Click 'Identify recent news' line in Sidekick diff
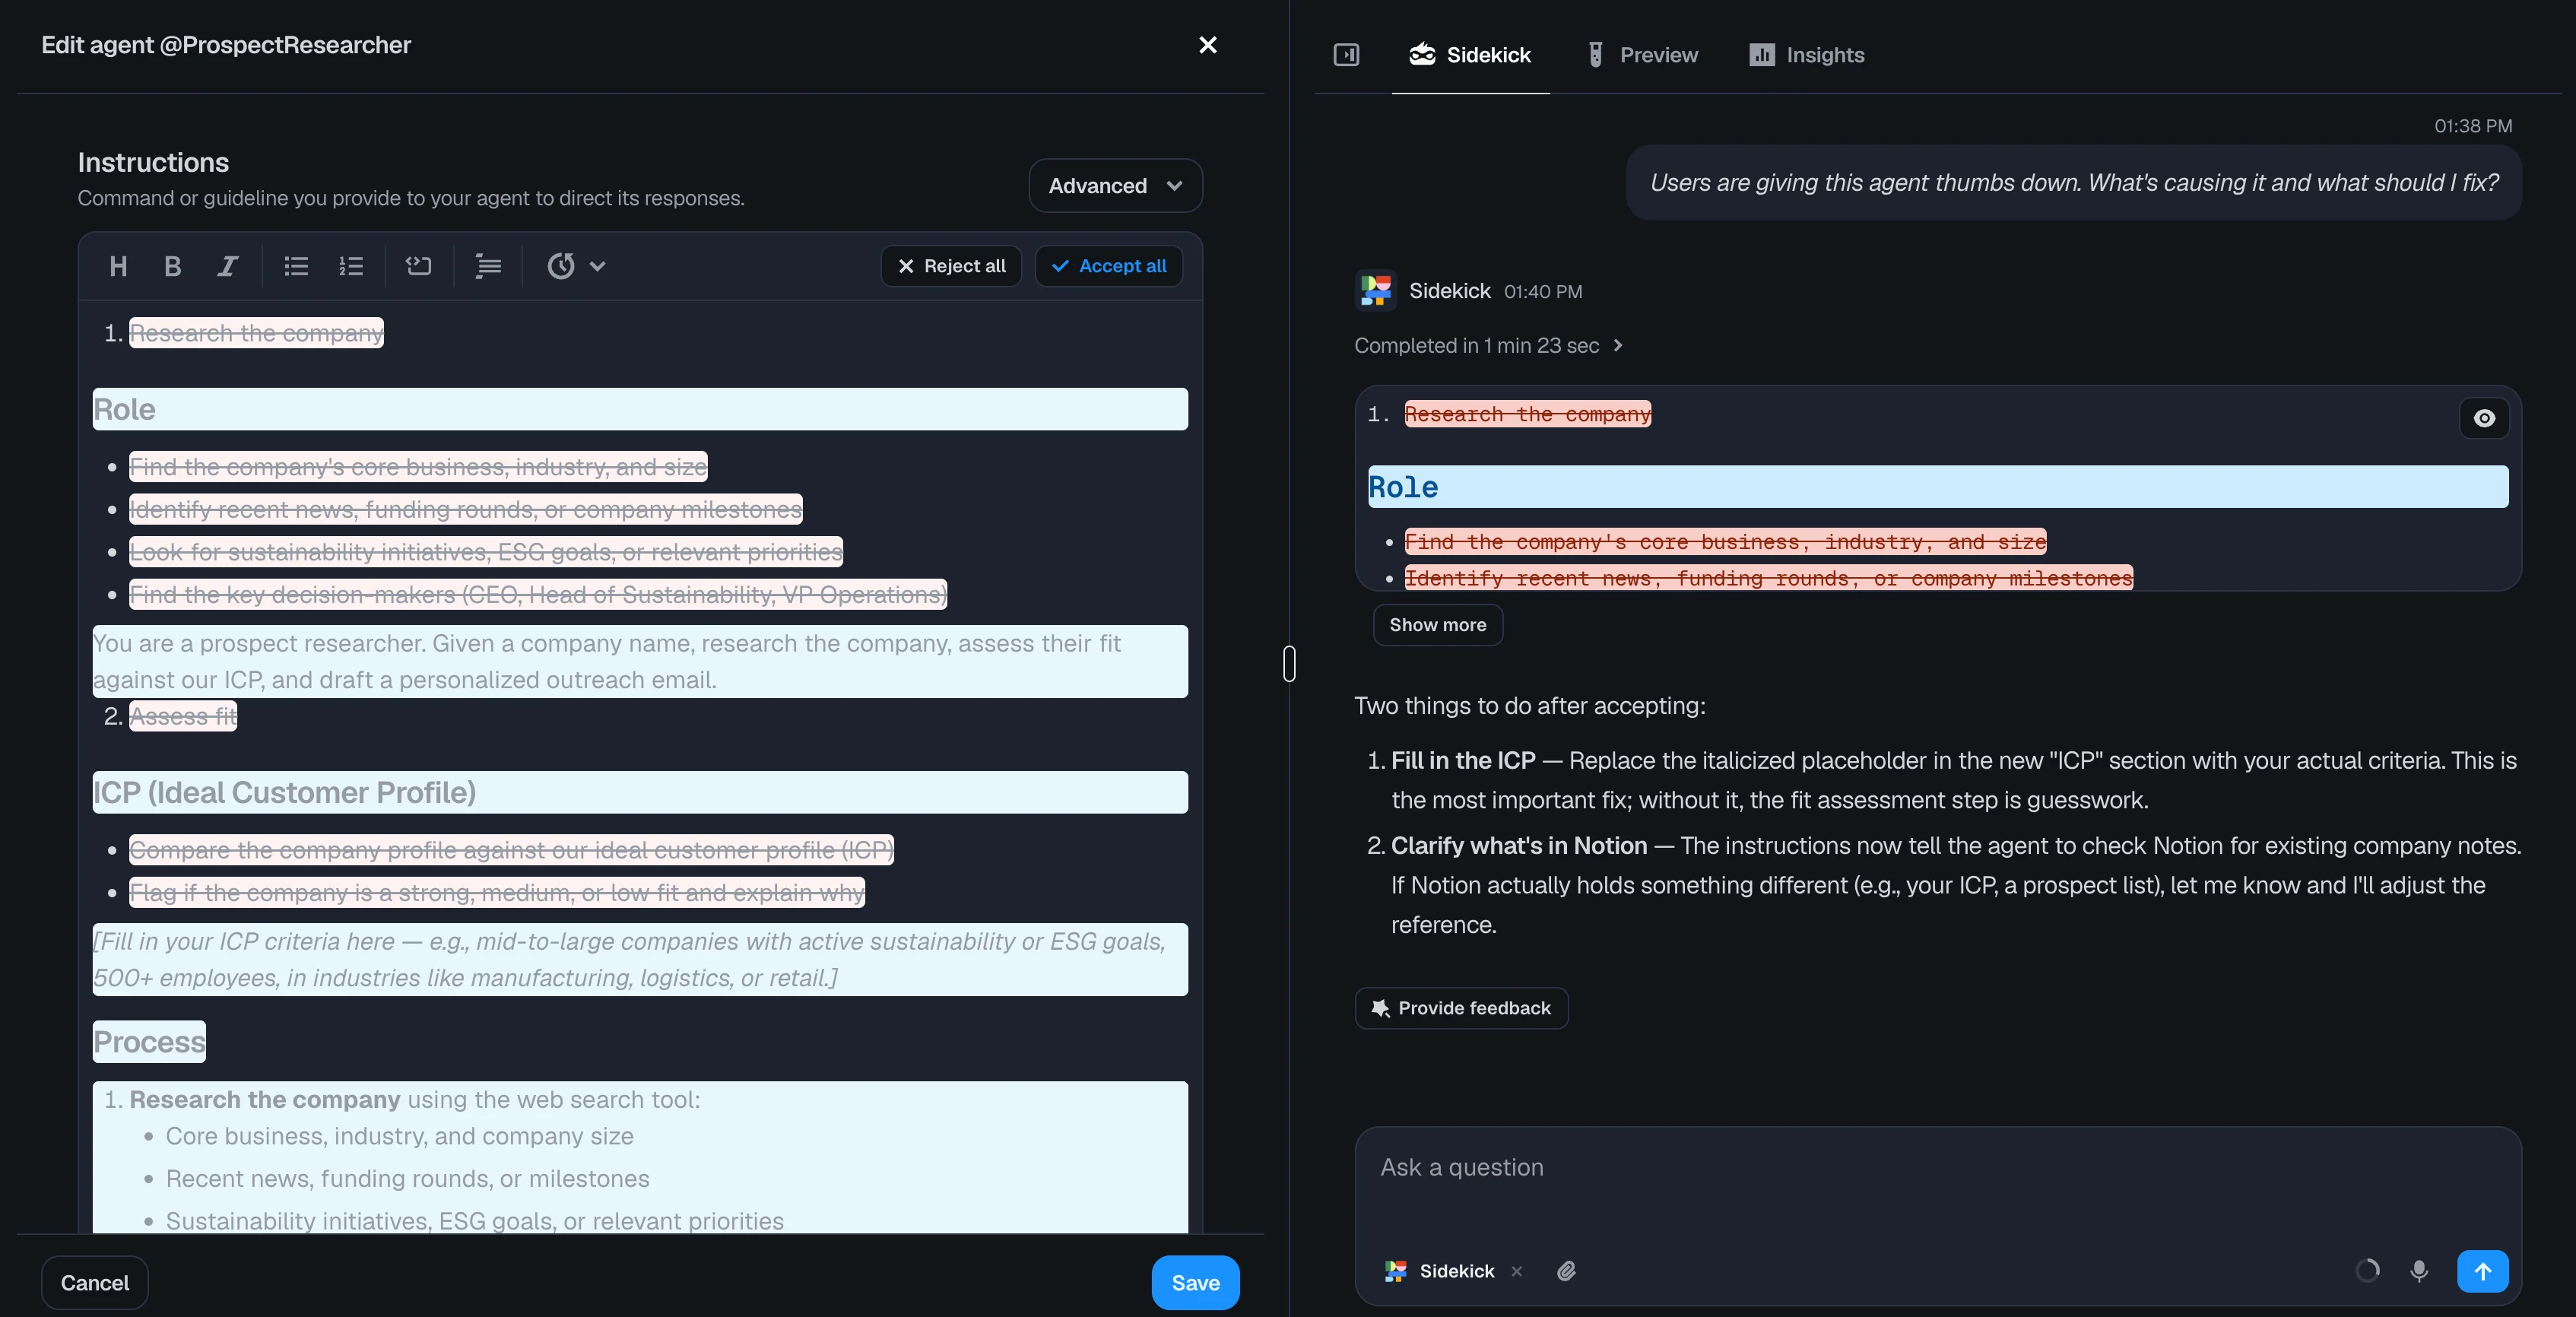Image resolution: width=2576 pixels, height=1317 pixels. pos(1768,578)
